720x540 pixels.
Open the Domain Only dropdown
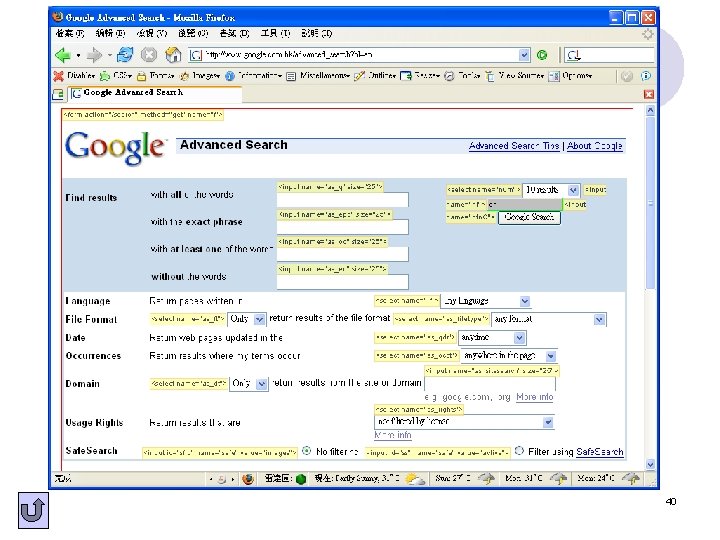248,383
